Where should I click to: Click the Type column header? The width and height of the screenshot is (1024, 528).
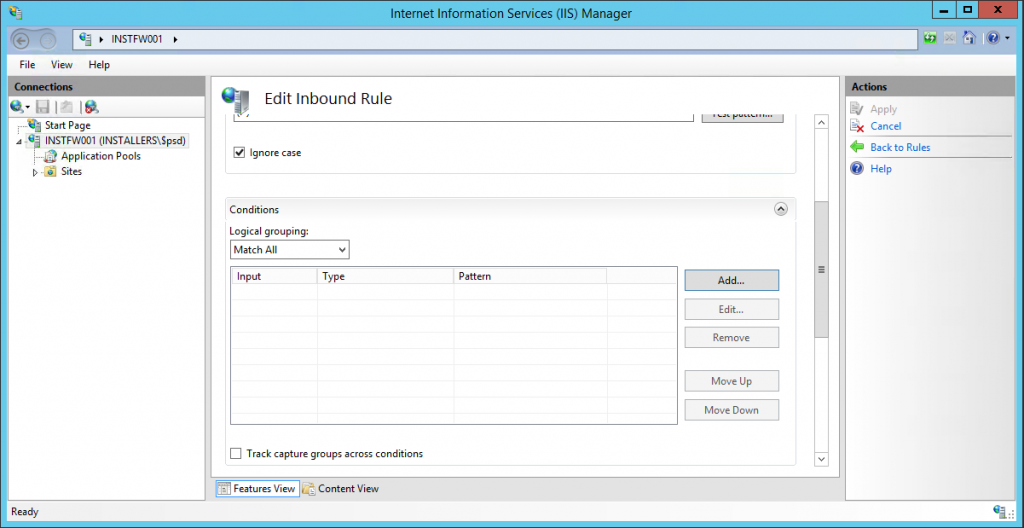pyautogui.click(x=385, y=276)
